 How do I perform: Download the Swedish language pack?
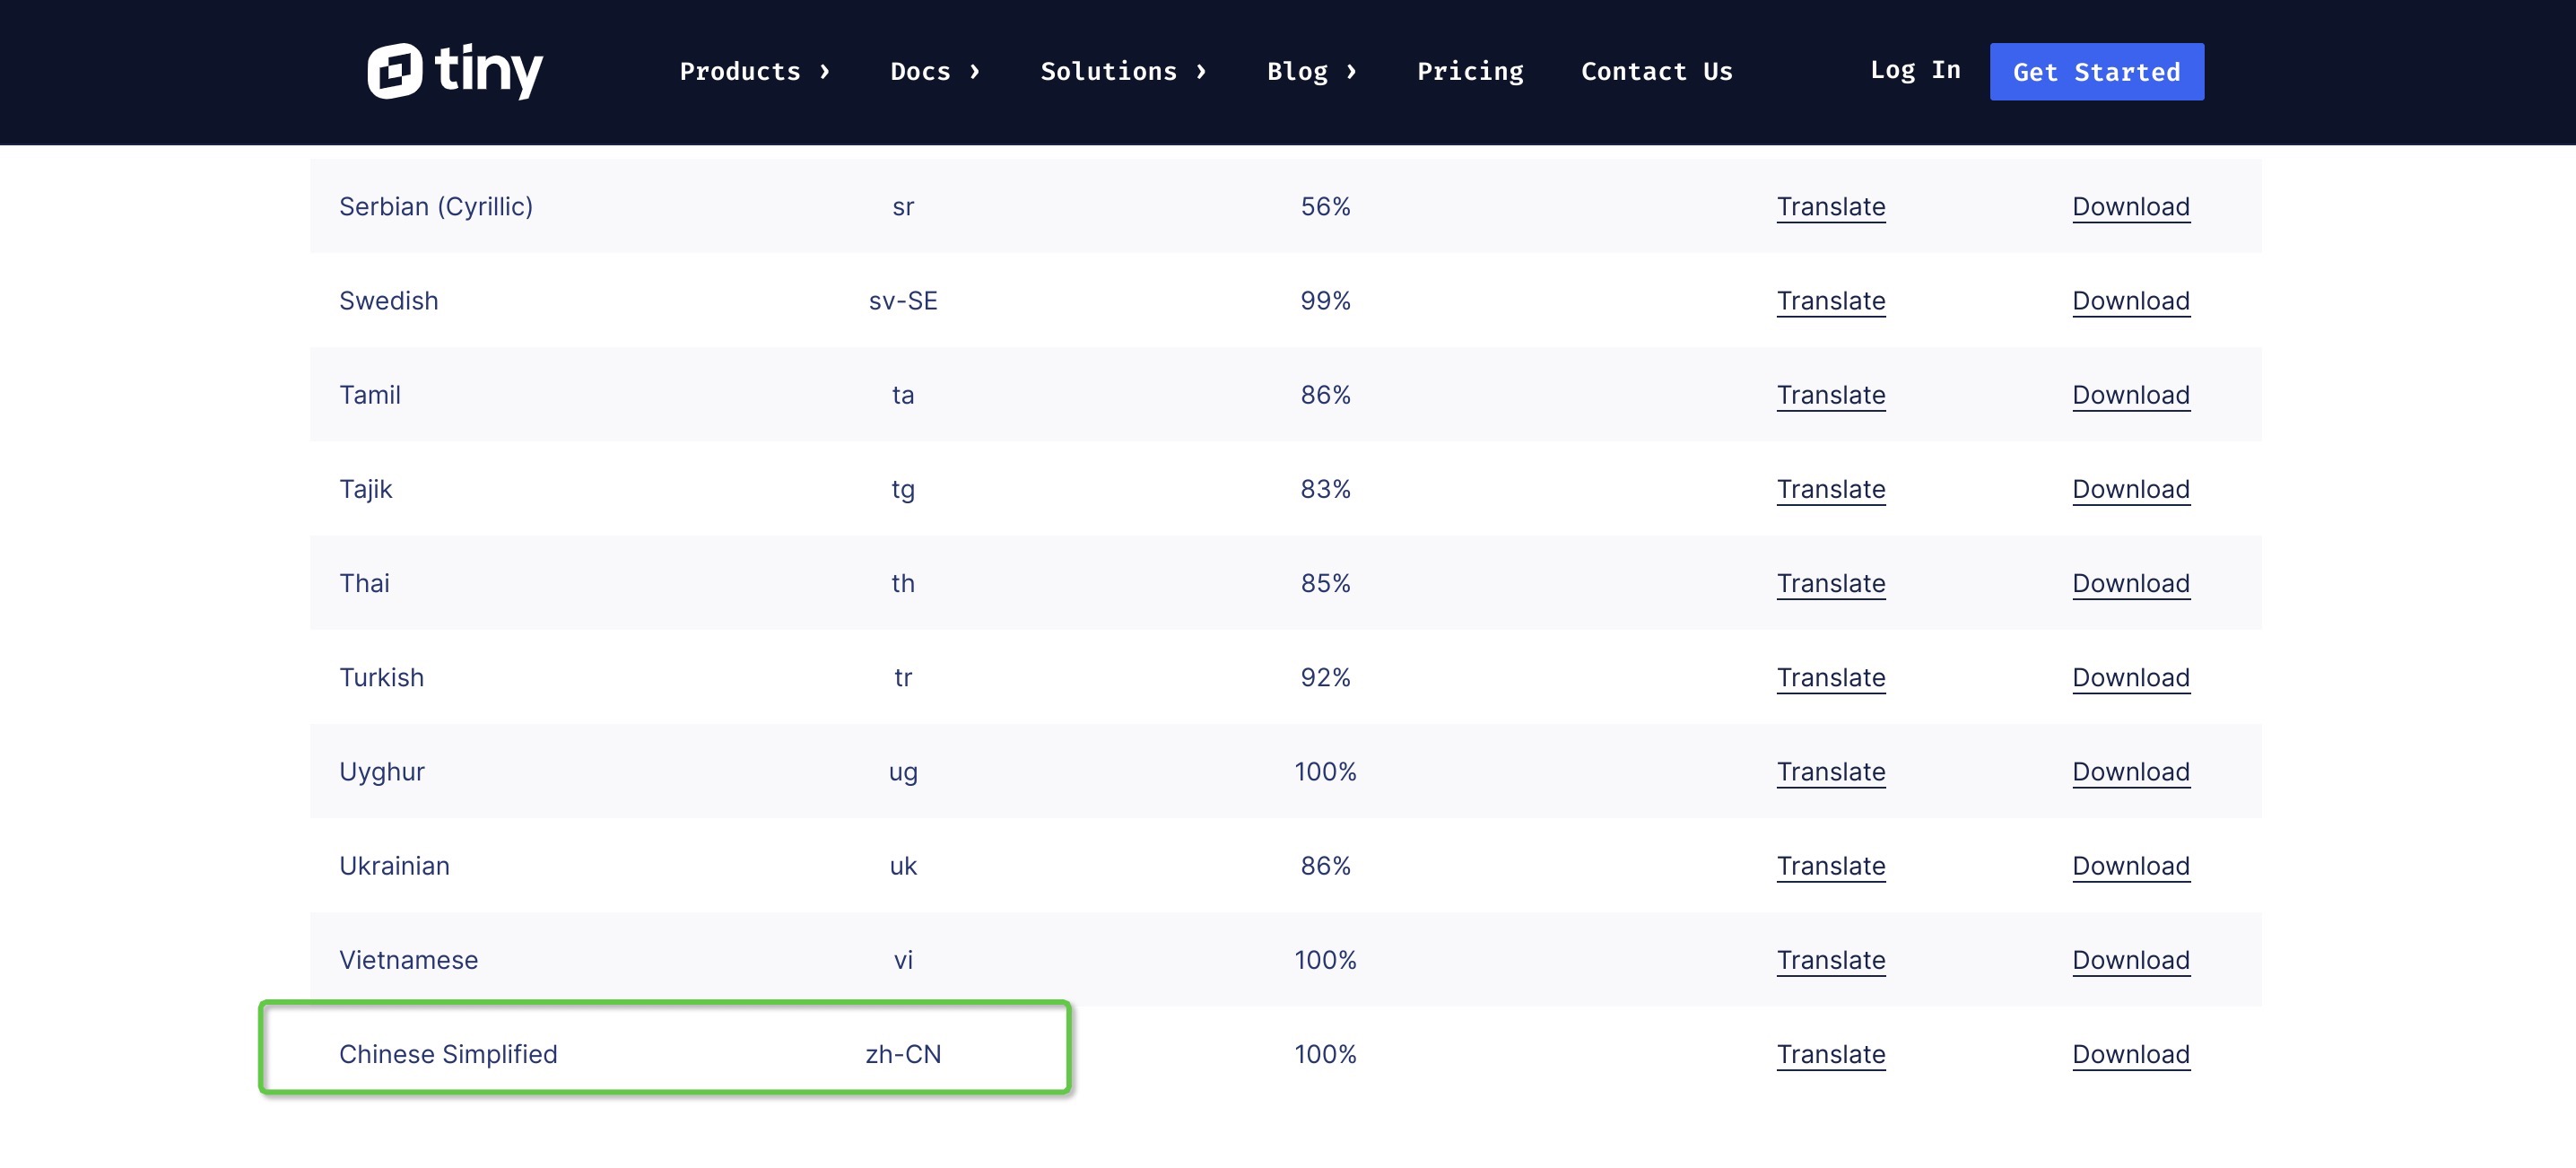(x=2130, y=301)
